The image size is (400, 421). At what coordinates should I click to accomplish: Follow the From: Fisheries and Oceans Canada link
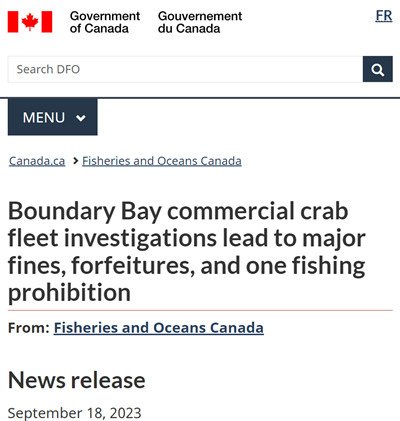[x=159, y=328]
